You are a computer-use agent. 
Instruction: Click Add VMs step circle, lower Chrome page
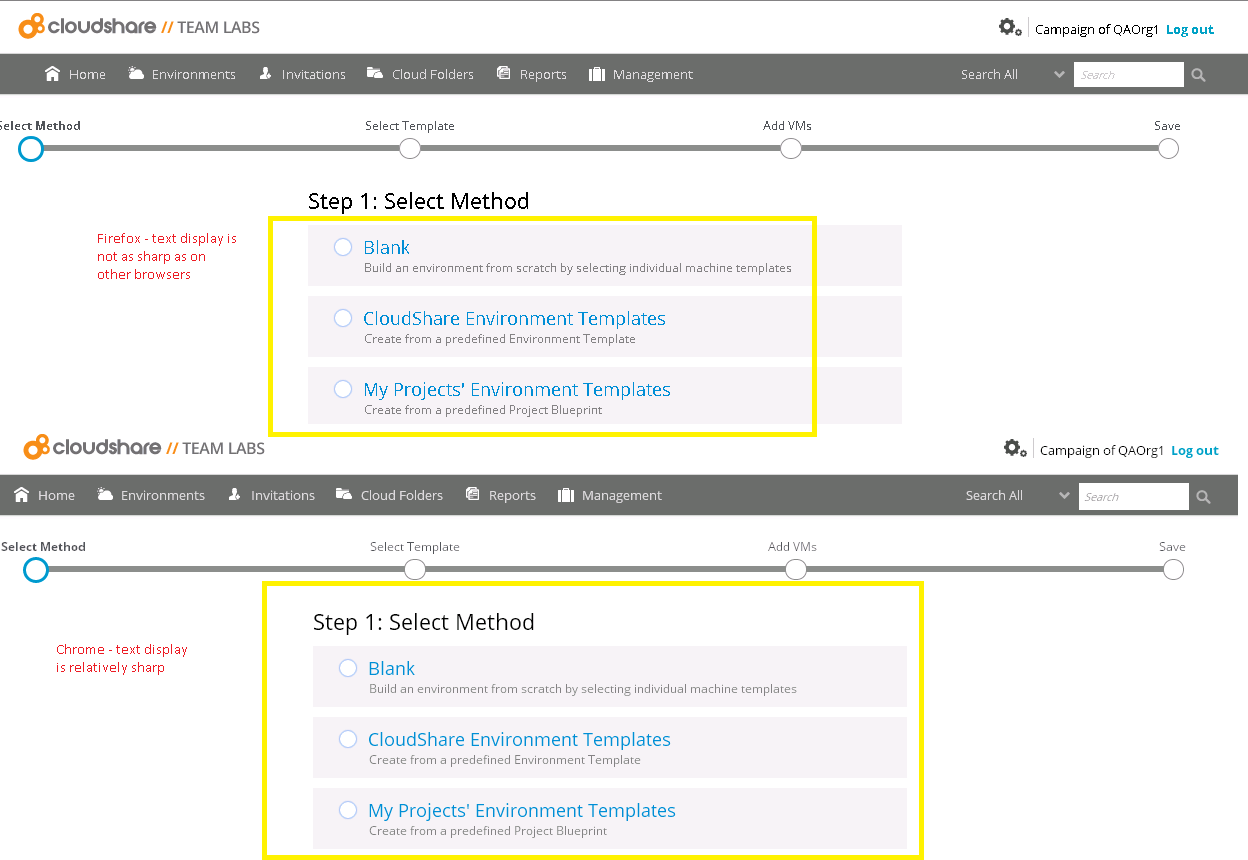[x=796, y=570]
